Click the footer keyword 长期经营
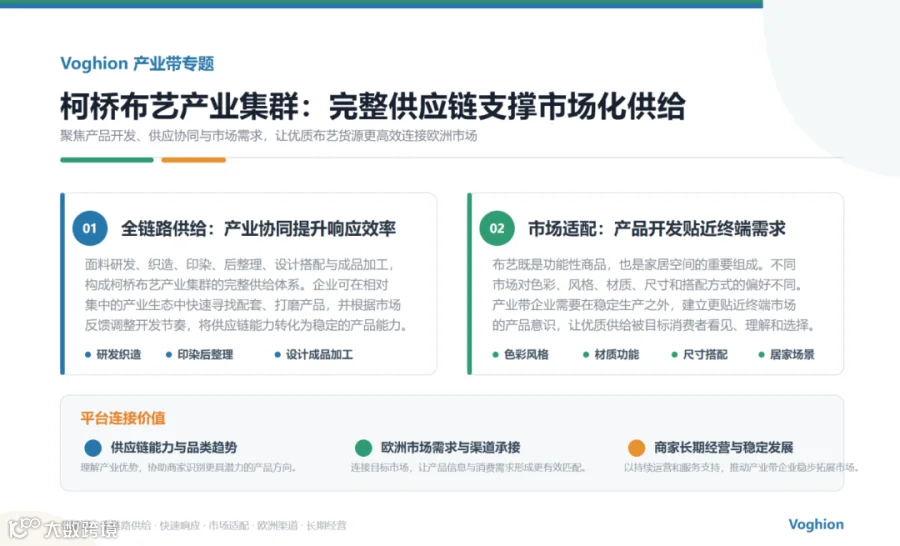 click(x=326, y=525)
